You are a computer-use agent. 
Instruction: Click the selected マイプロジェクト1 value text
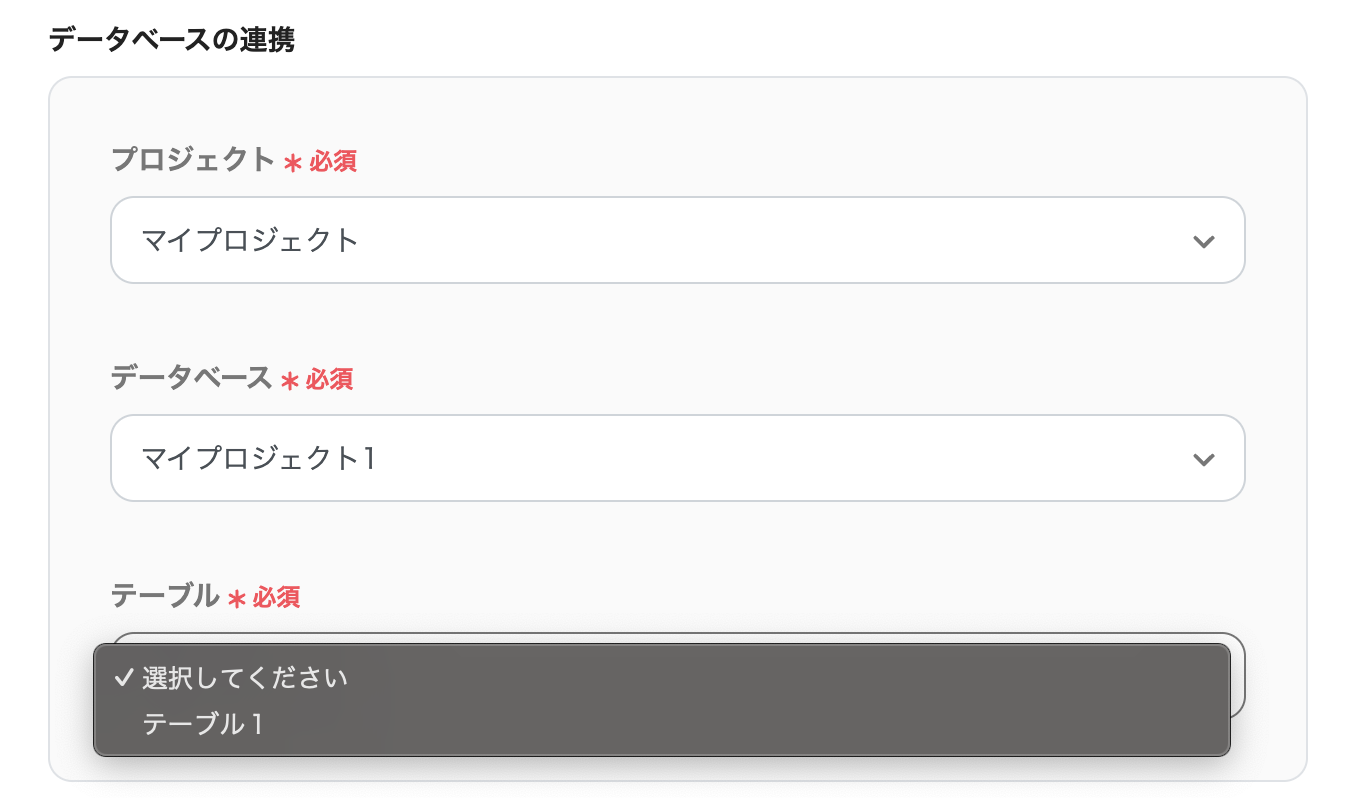tap(259, 459)
